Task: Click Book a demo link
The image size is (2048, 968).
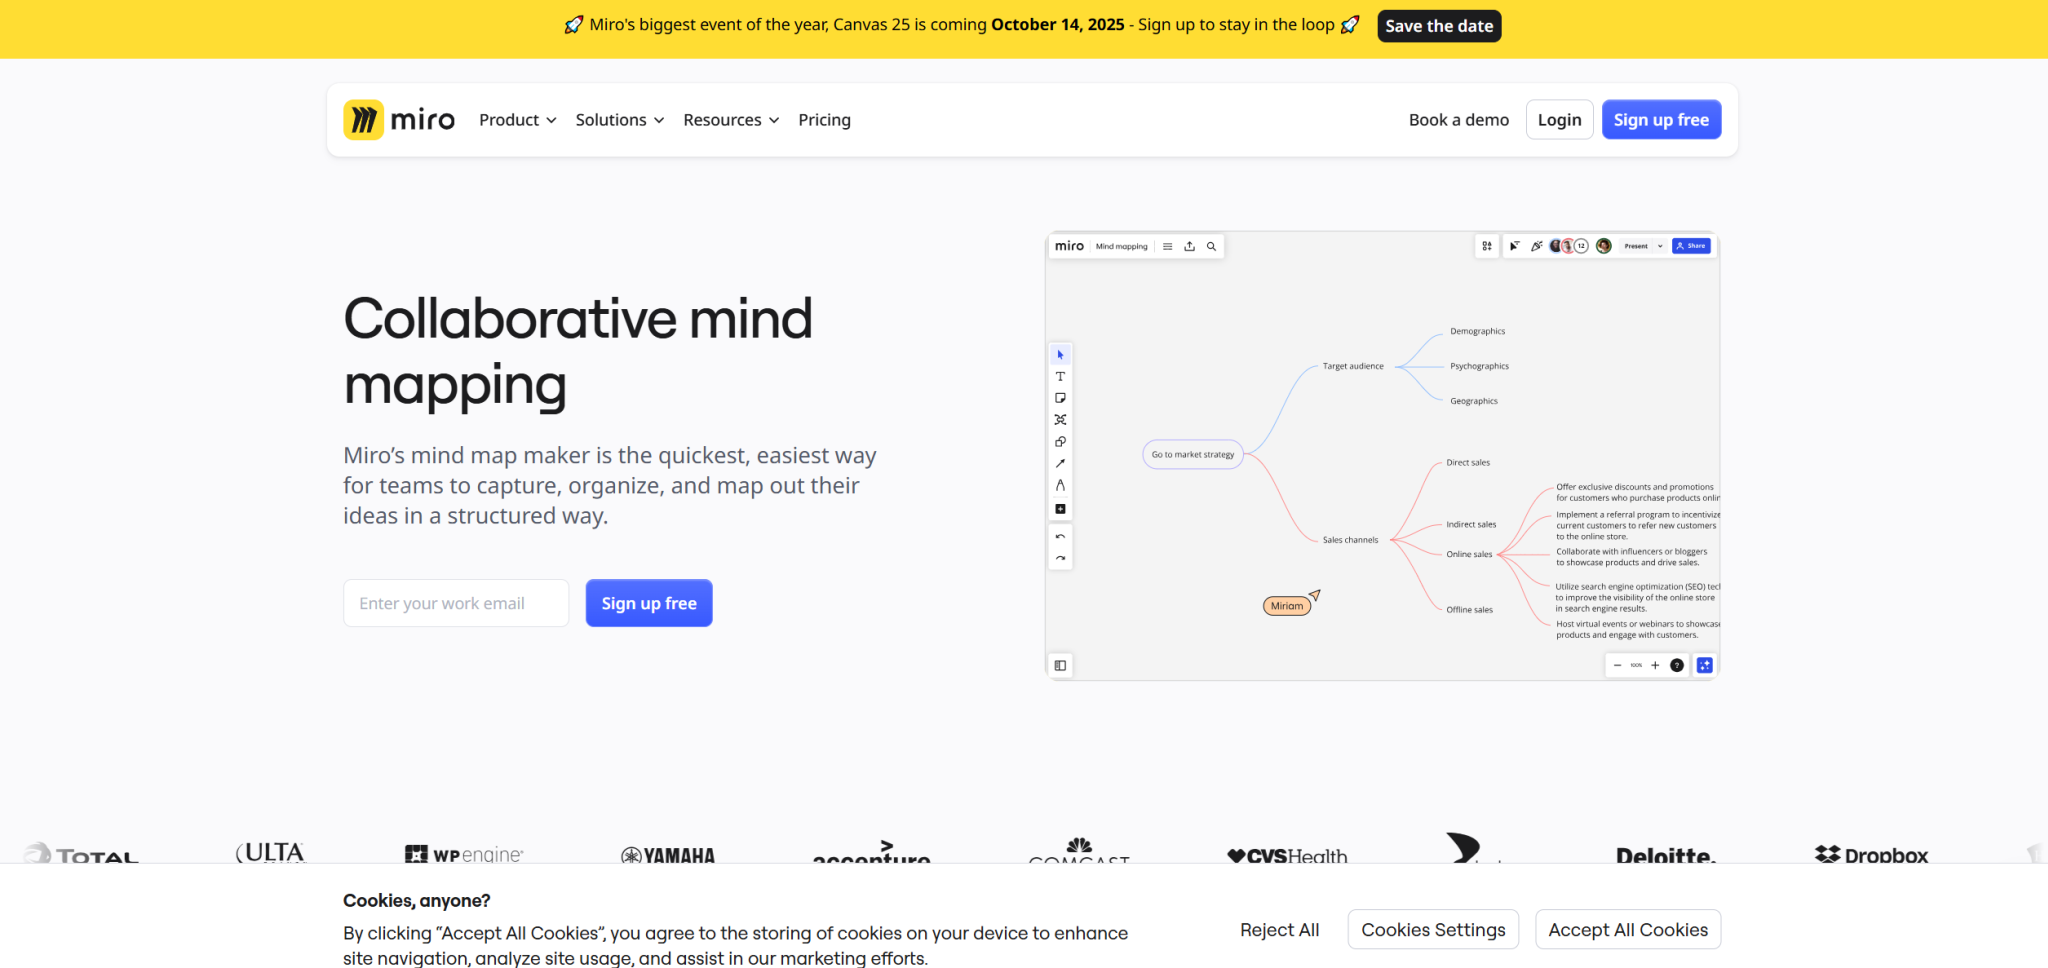Action: [x=1459, y=120]
